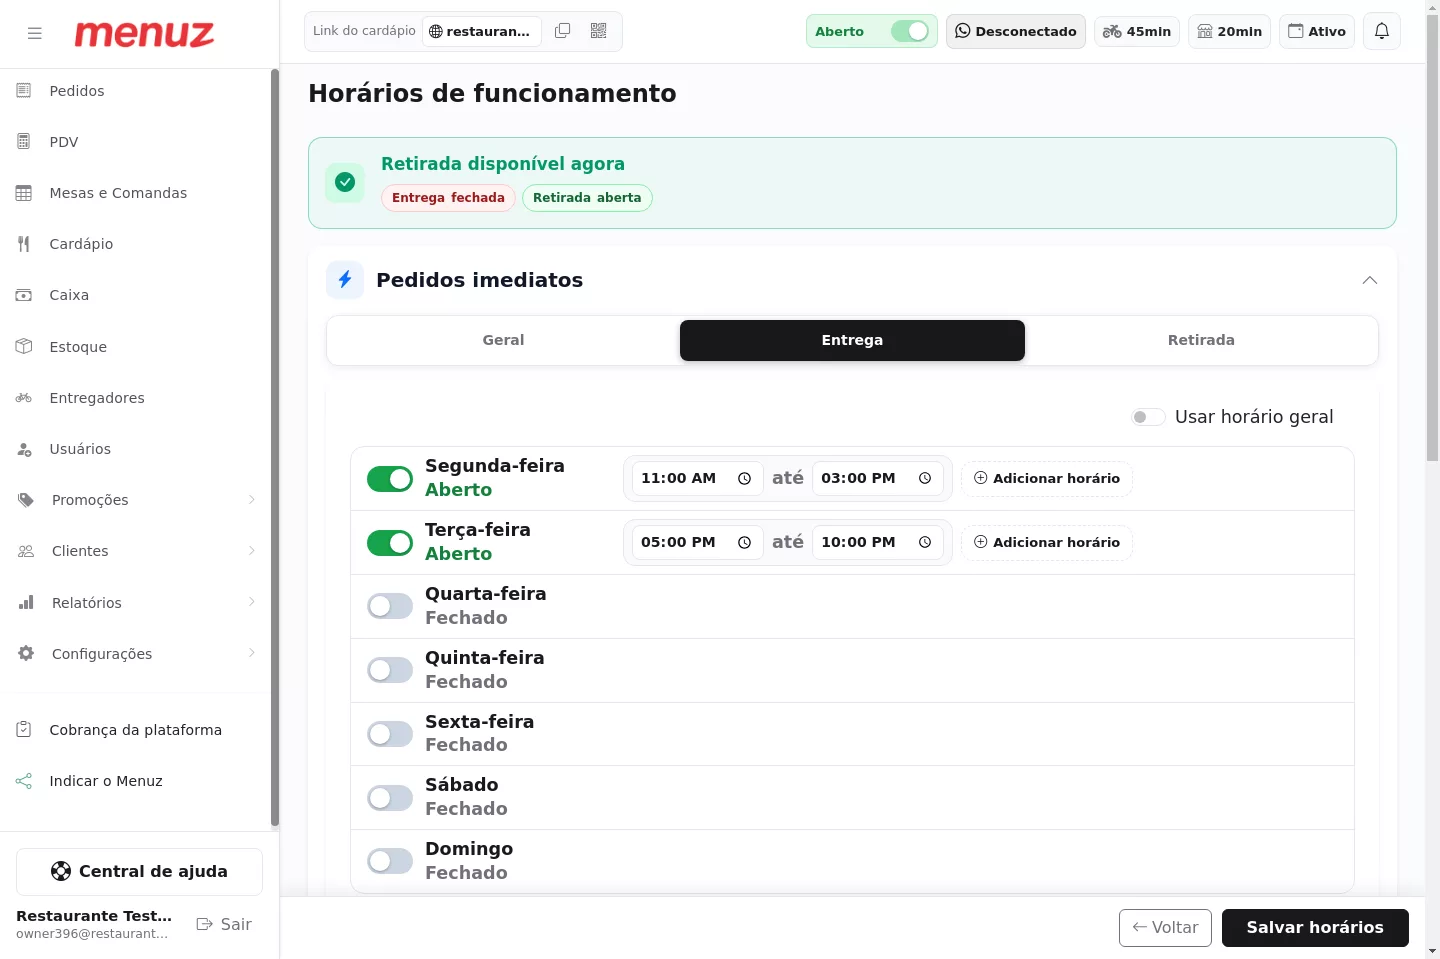The height and width of the screenshot is (959, 1440).
Task: Add a time slot for Segunda-feira
Action: (x=1047, y=479)
